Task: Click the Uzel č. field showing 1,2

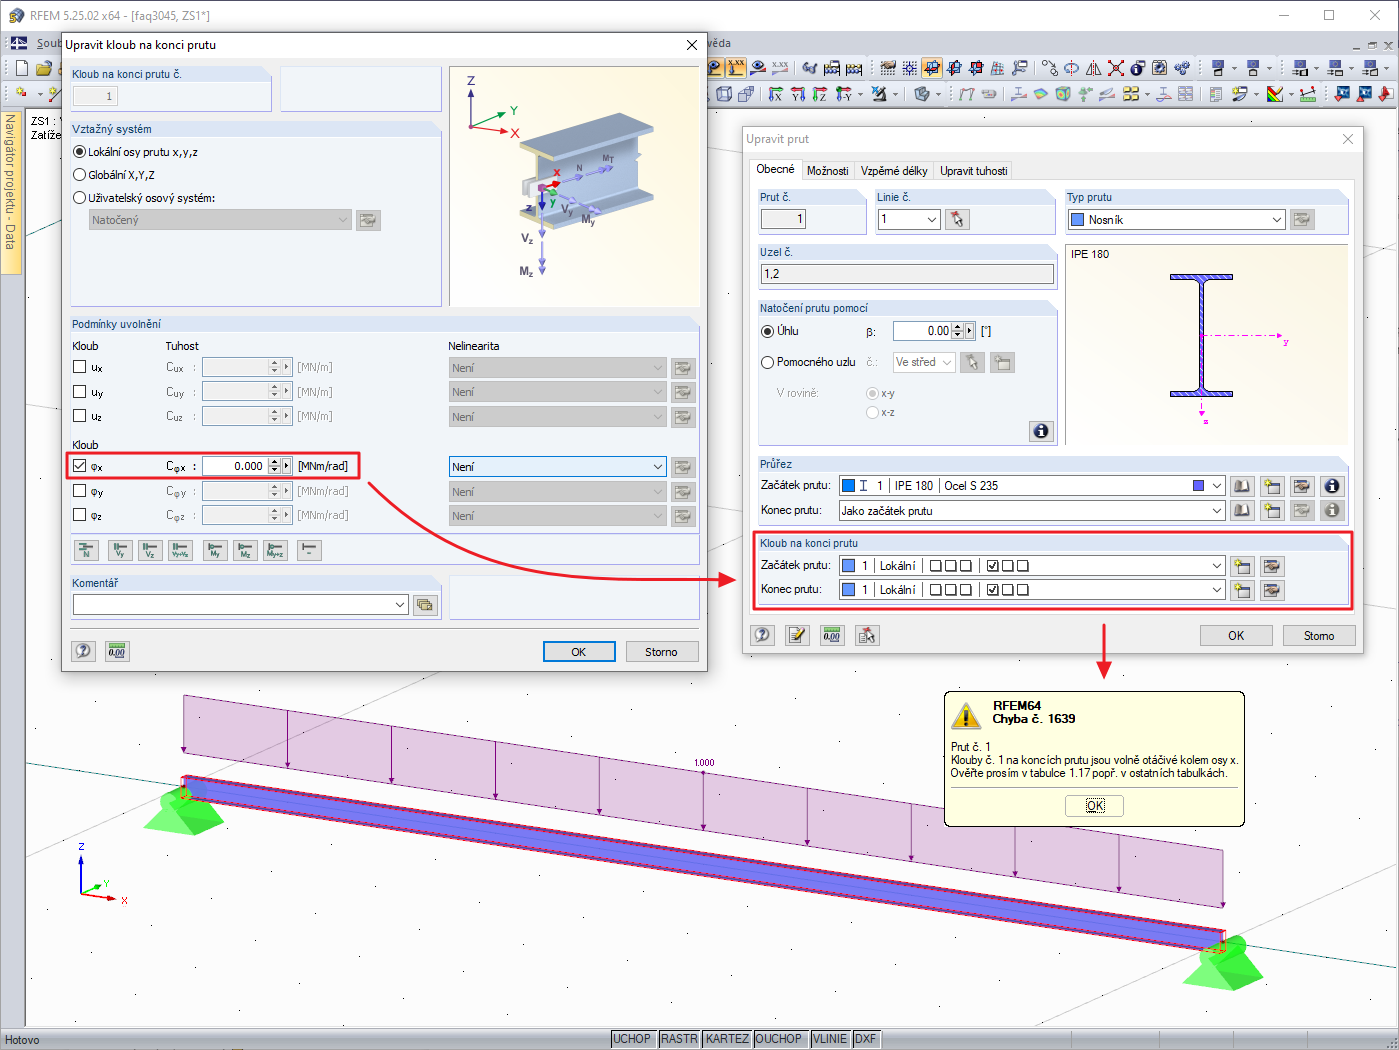Action: [907, 274]
